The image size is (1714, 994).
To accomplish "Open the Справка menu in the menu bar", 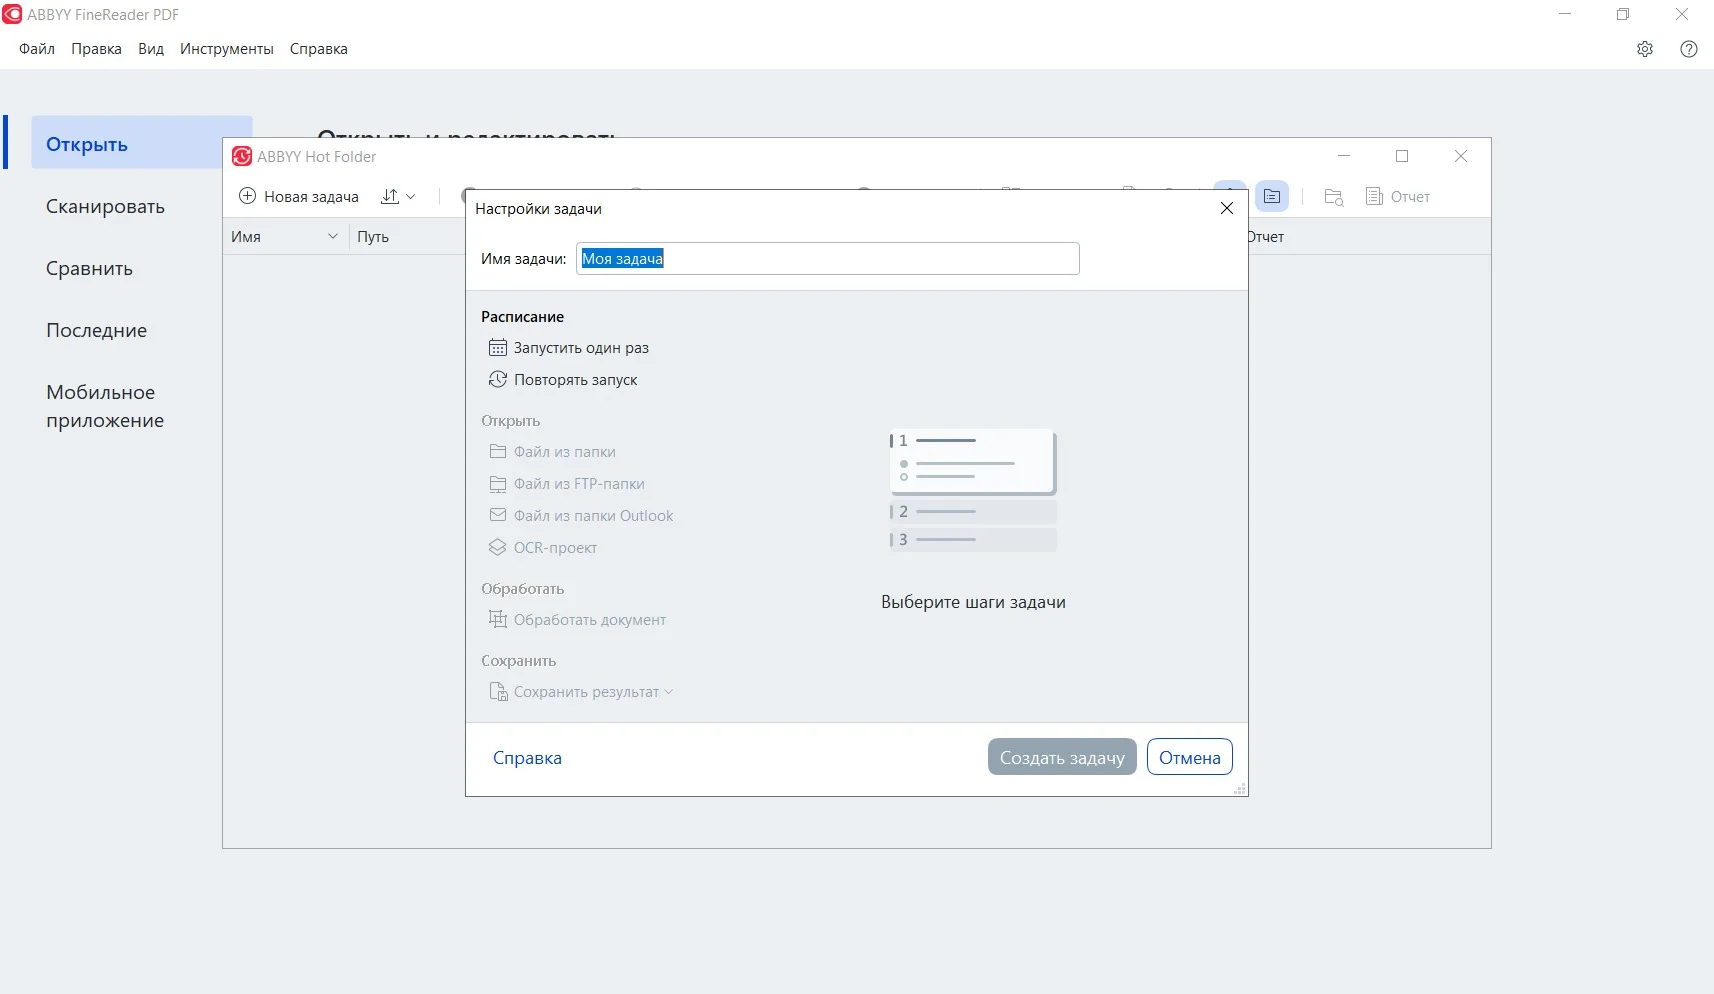I will (319, 49).
